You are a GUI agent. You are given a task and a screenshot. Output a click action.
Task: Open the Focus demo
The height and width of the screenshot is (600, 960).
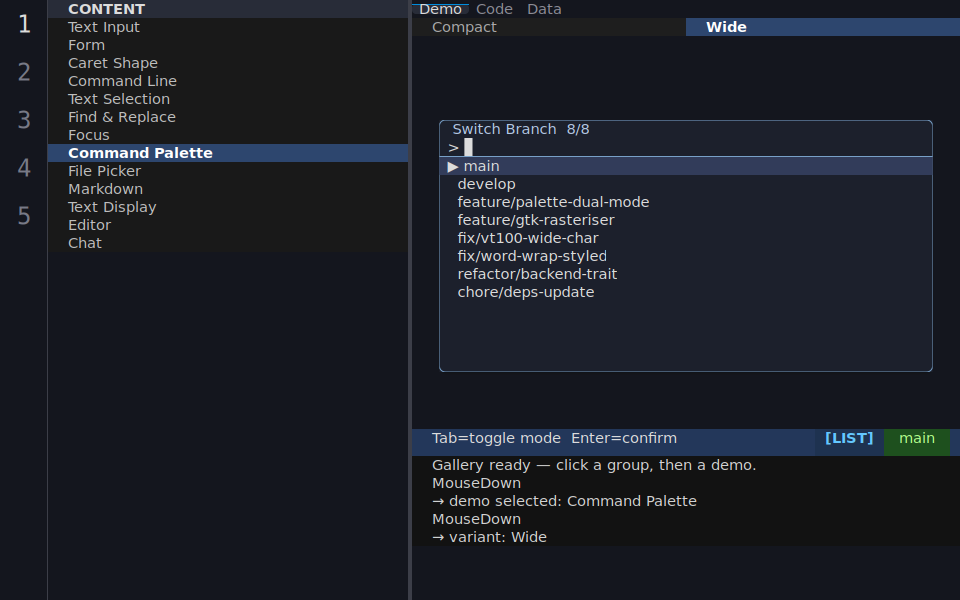click(228, 135)
